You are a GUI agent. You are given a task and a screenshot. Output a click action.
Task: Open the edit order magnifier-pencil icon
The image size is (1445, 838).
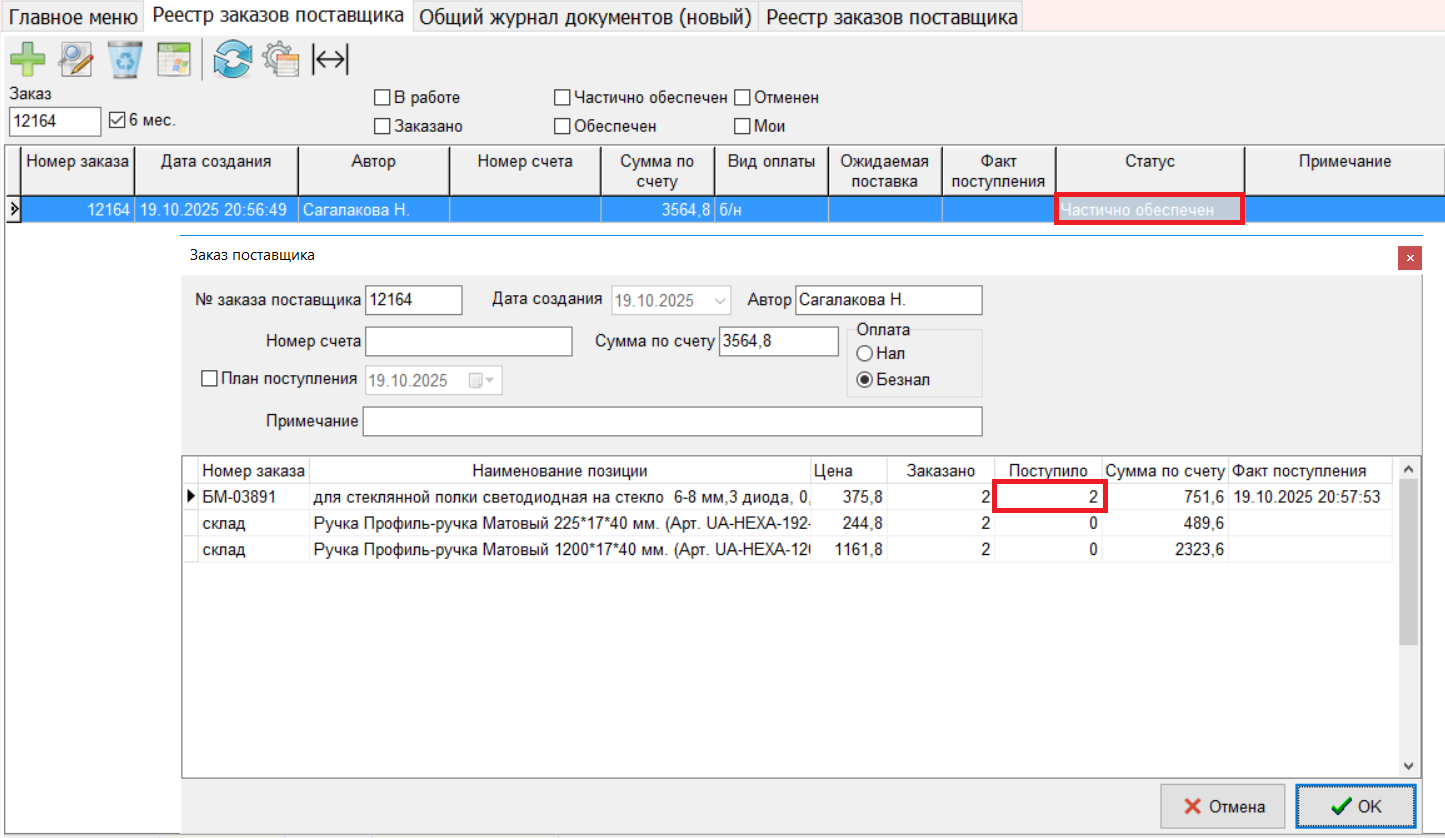(76, 60)
